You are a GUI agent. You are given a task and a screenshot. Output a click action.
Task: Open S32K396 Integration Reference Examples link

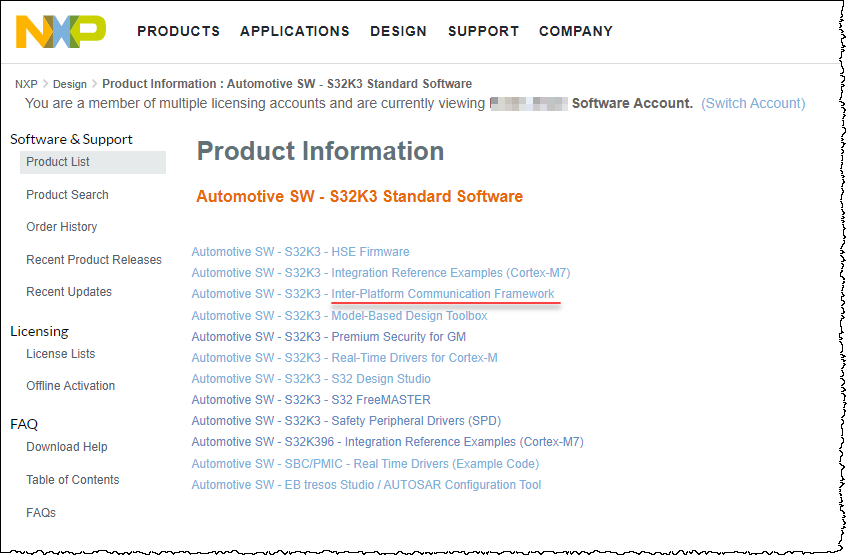point(387,442)
